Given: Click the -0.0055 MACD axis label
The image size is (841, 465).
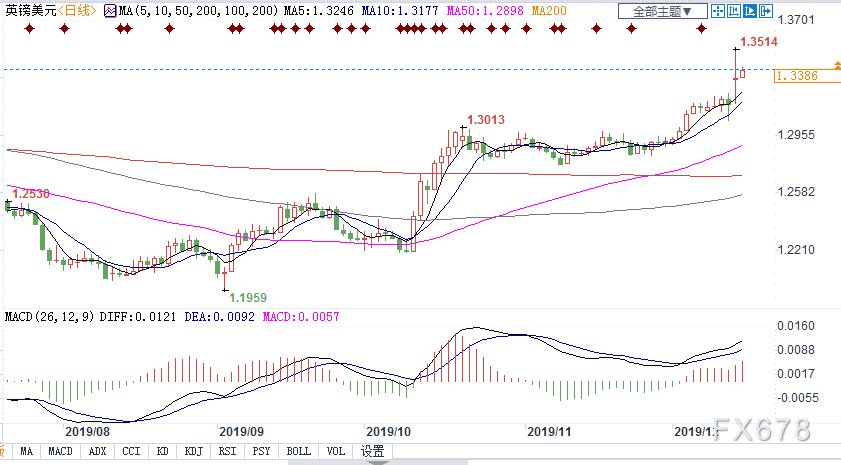Looking at the screenshot, I should pos(798,397).
